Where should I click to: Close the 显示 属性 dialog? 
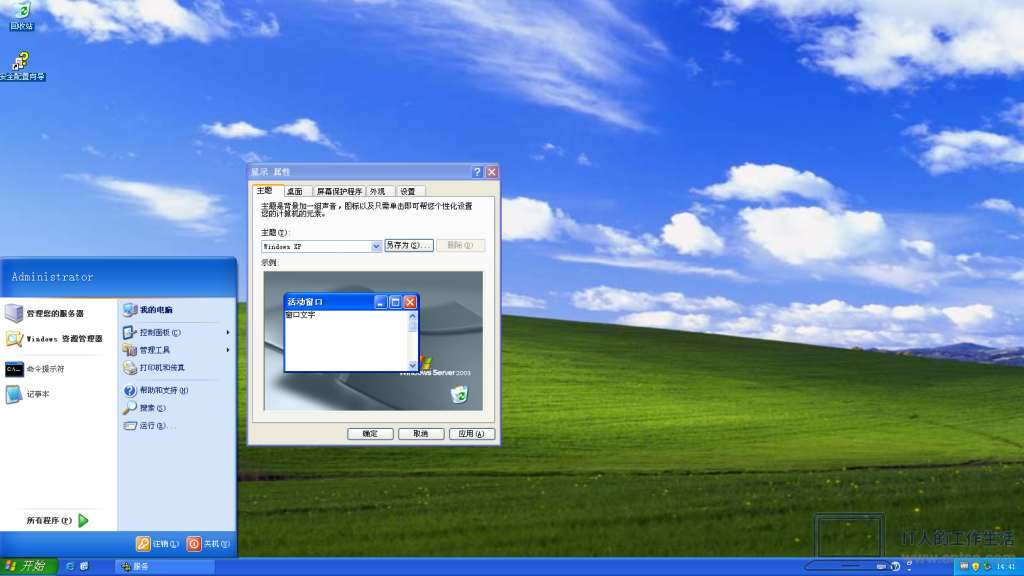pos(492,172)
